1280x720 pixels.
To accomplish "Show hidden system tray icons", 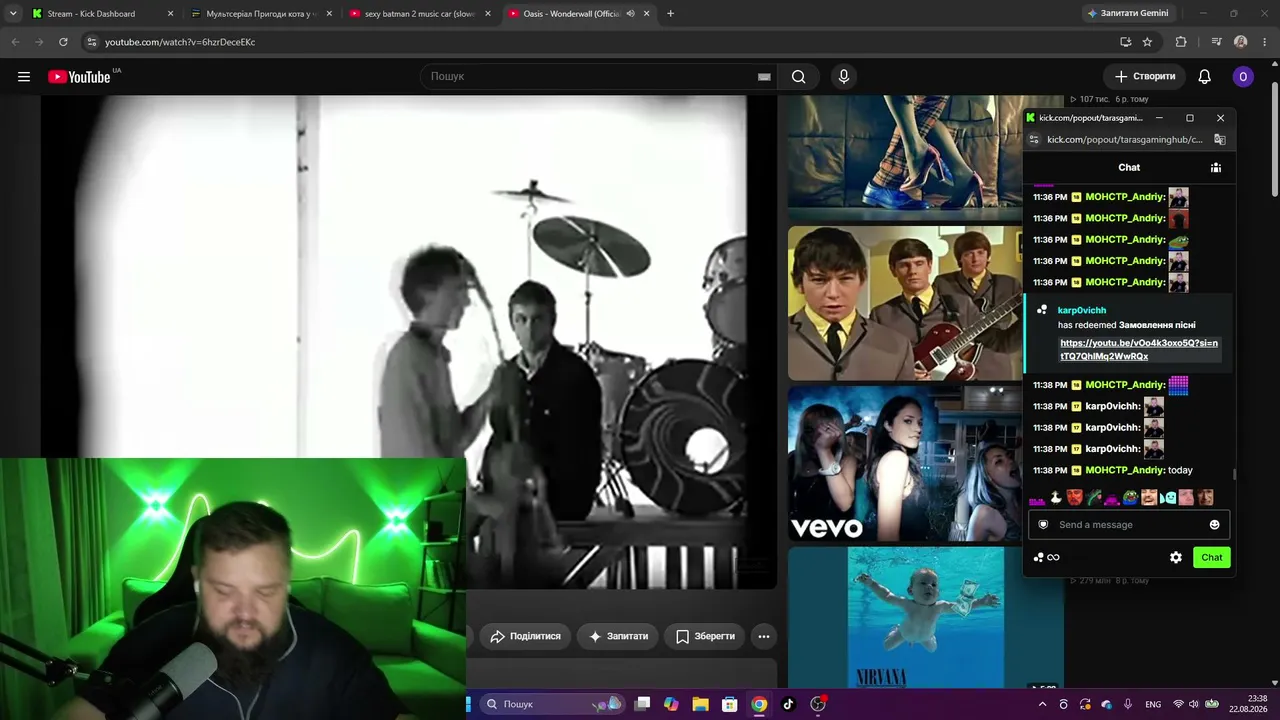I will 1042,704.
